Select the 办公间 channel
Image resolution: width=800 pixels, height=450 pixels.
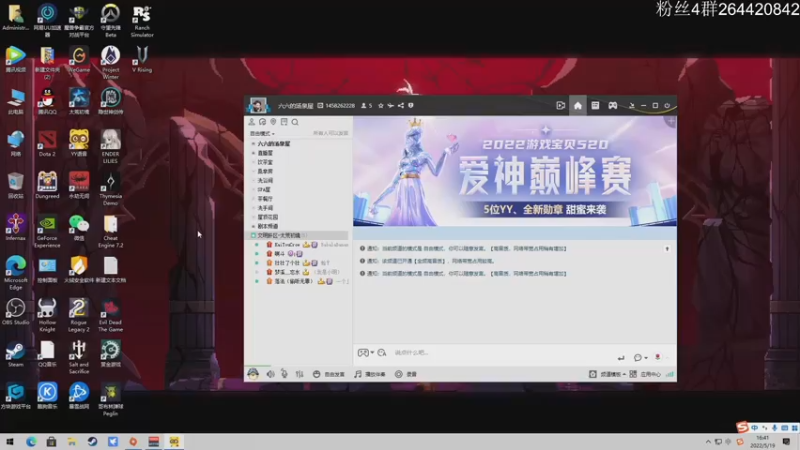coord(265,181)
